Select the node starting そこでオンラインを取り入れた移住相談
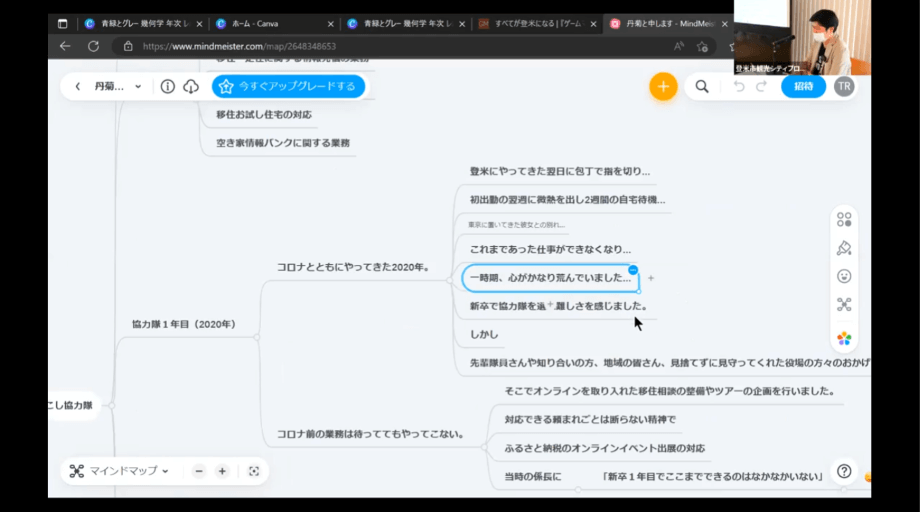 coord(669,391)
